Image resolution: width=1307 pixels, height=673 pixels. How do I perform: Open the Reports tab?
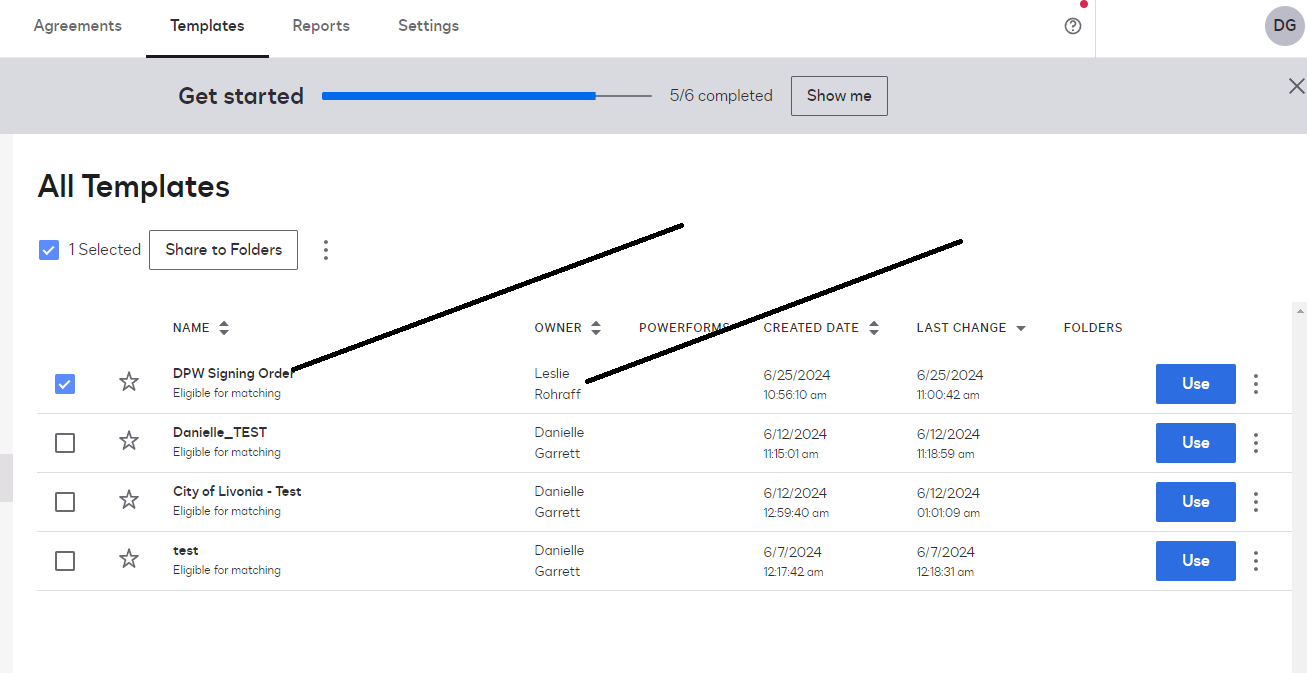tap(321, 26)
